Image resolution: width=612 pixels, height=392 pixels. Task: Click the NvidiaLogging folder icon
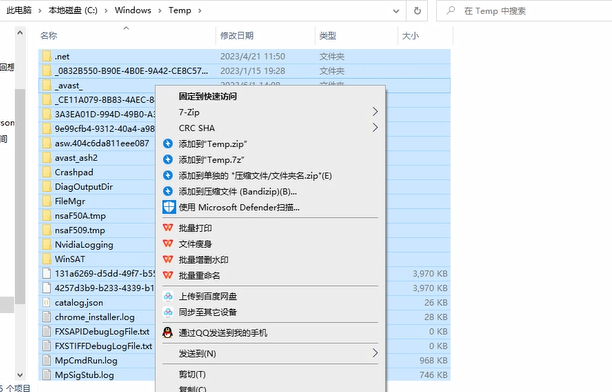click(46, 244)
